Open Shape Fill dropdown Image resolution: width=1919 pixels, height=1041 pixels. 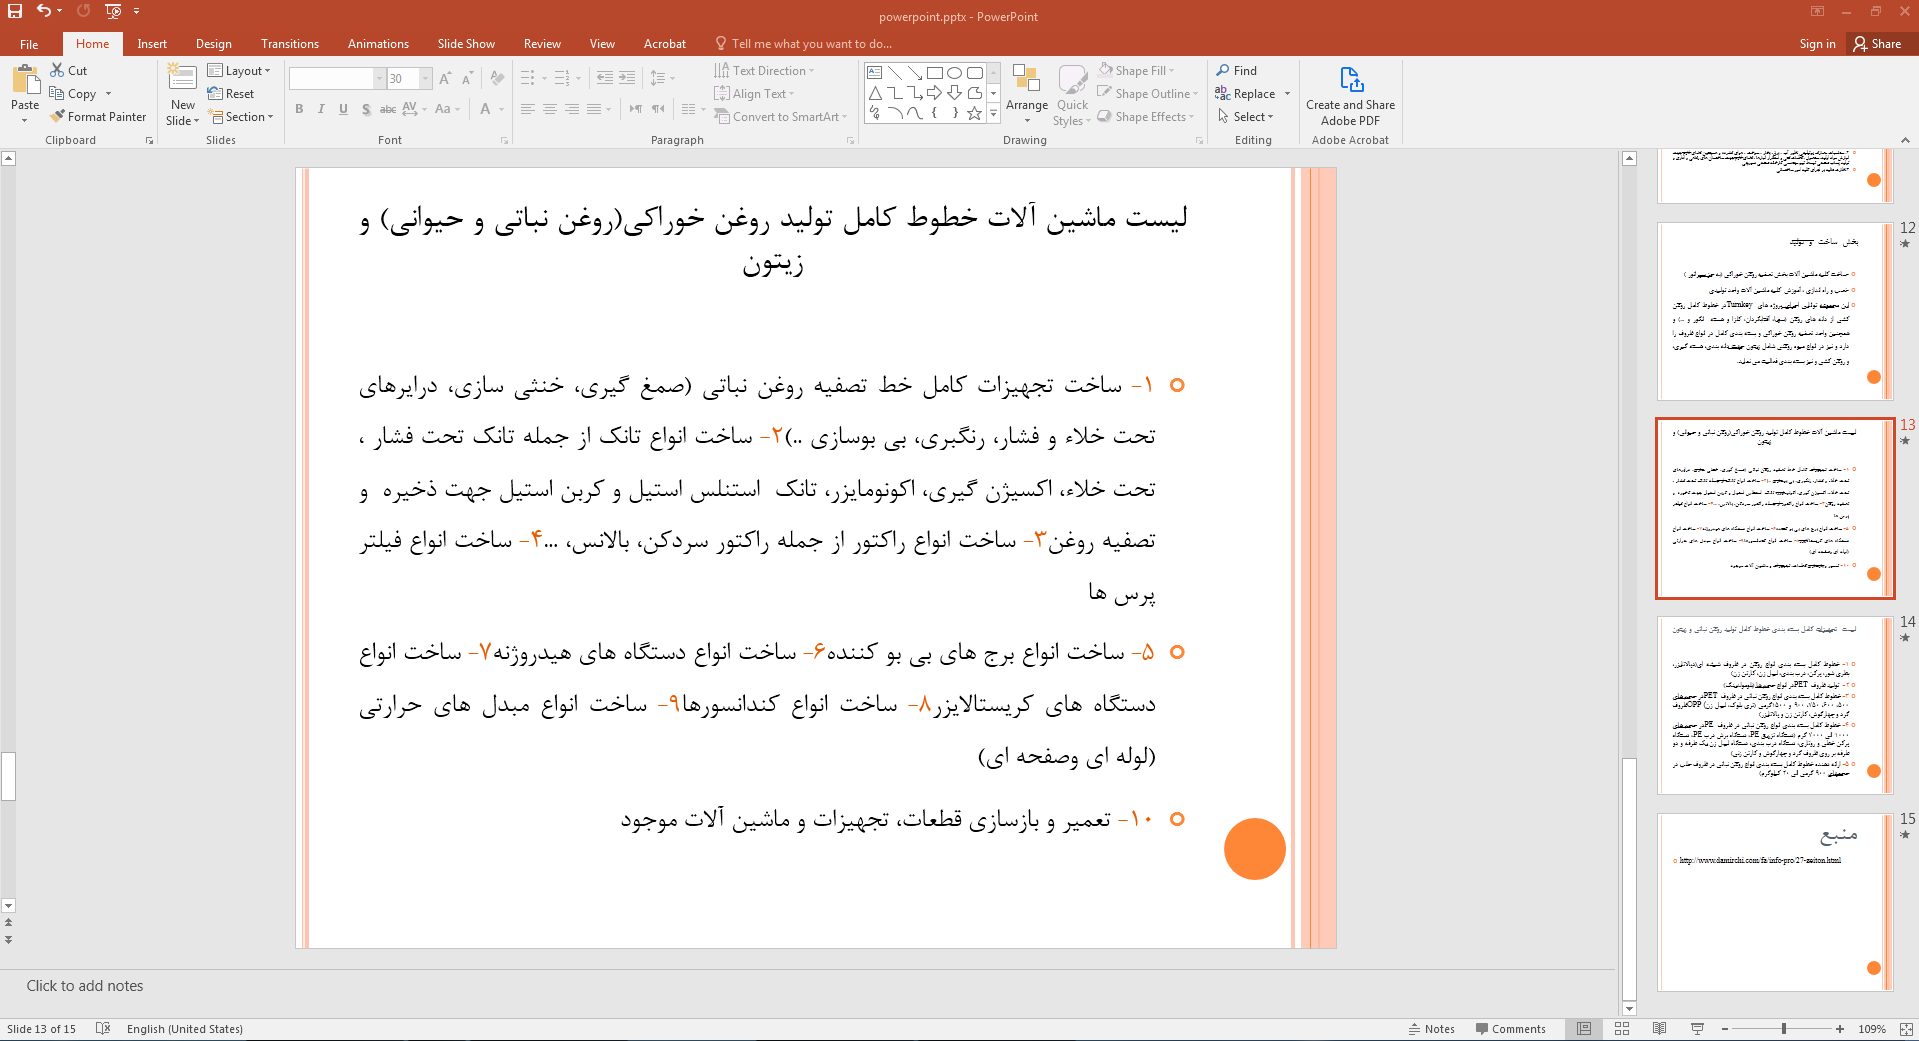click(1137, 70)
